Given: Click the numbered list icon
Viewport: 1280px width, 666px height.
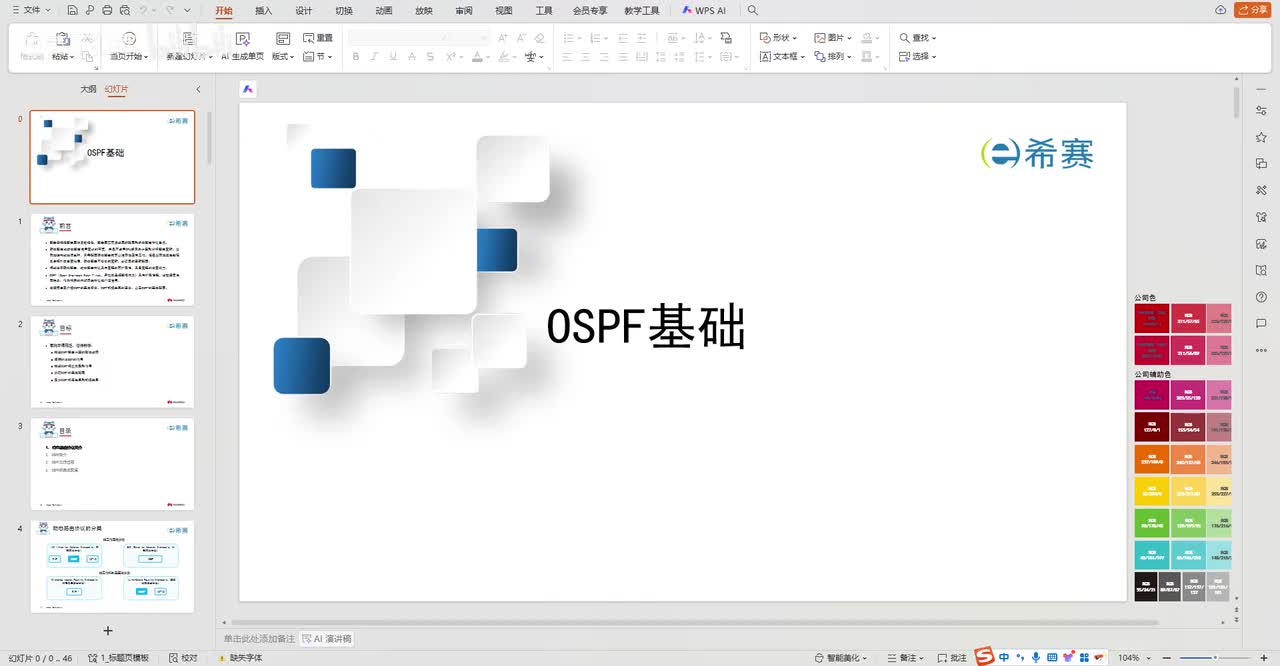Looking at the screenshot, I should click(597, 38).
